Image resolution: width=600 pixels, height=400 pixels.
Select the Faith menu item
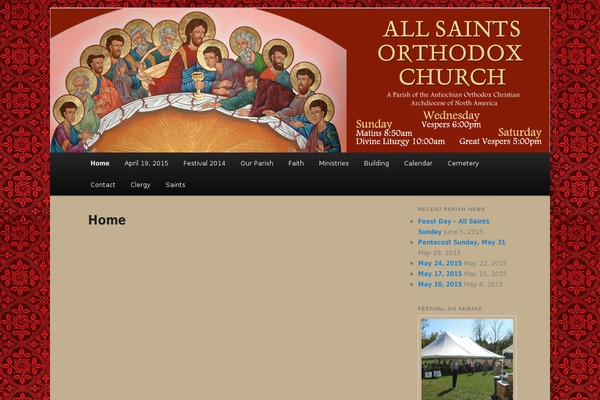[x=296, y=163]
